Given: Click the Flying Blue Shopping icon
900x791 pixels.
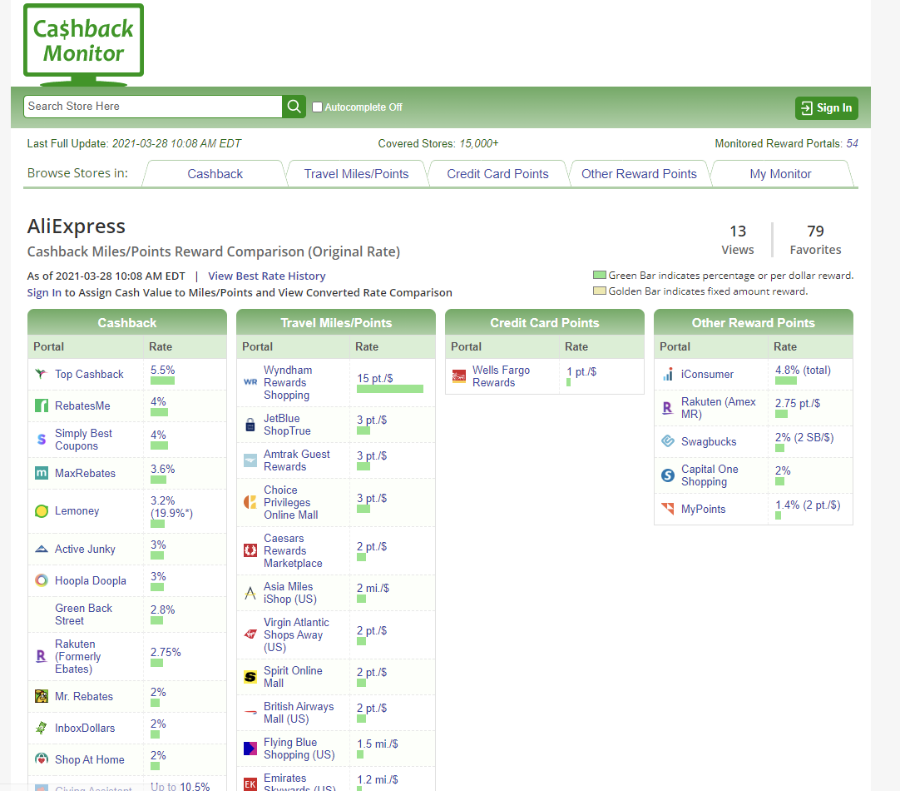Looking at the screenshot, I should (x=250, y=749).
